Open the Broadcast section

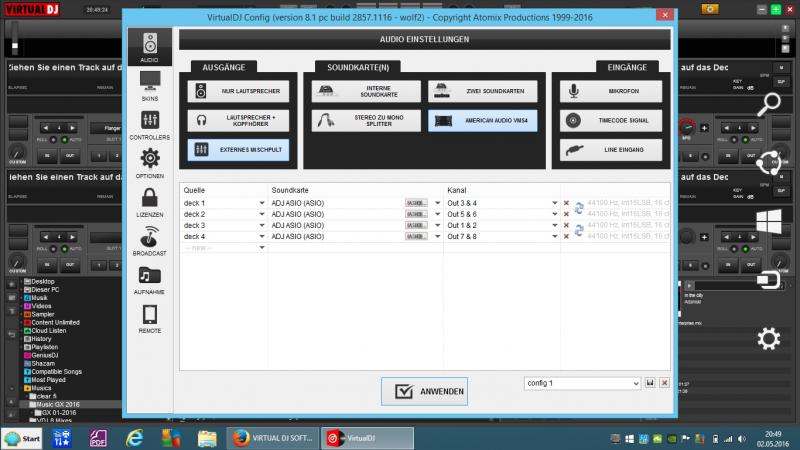pyautogui.click(x=149, y=241)
